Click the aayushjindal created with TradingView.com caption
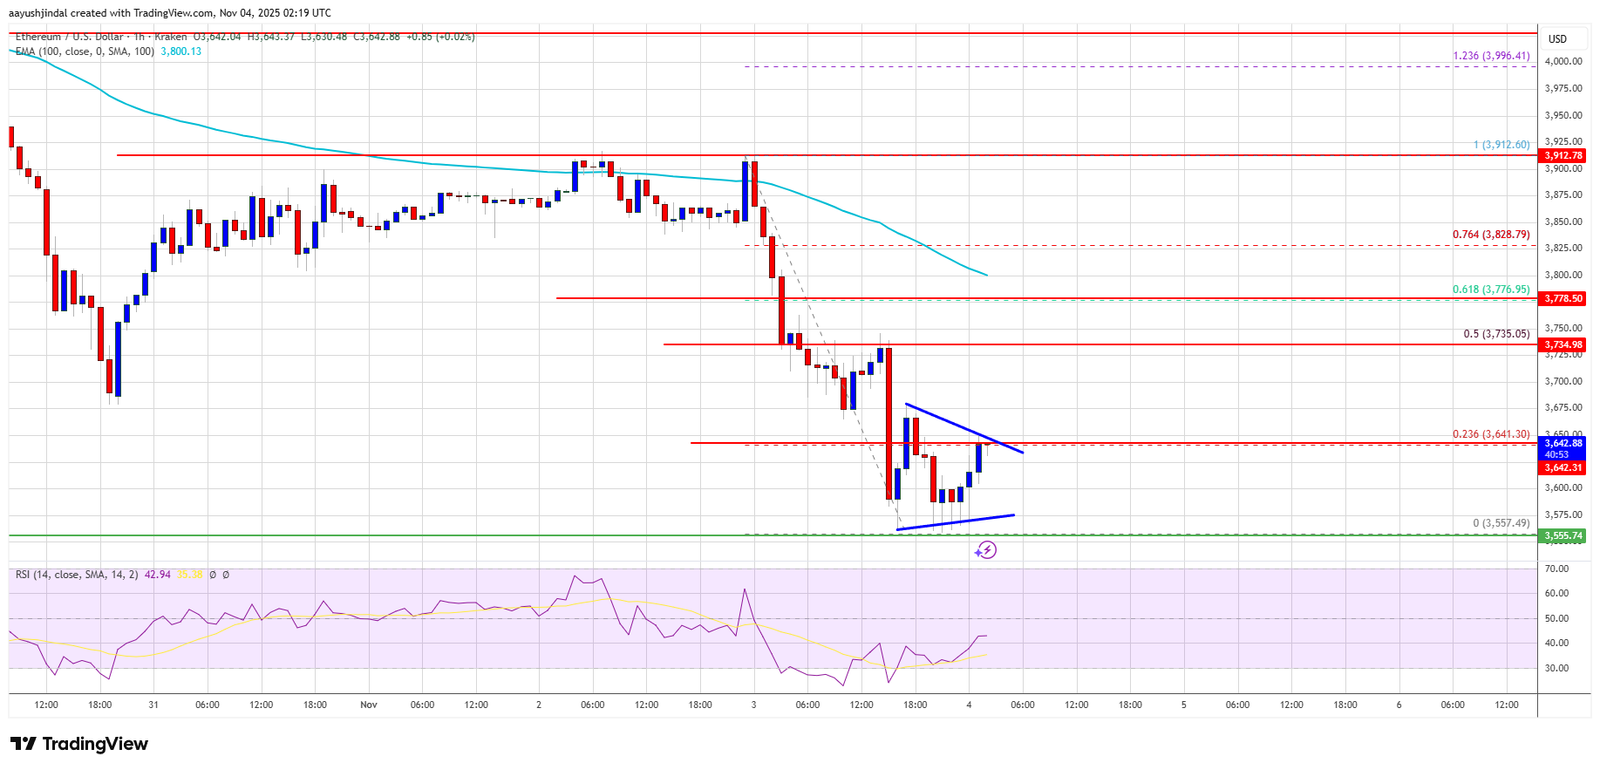The image size is (1600, 770). 170,13
